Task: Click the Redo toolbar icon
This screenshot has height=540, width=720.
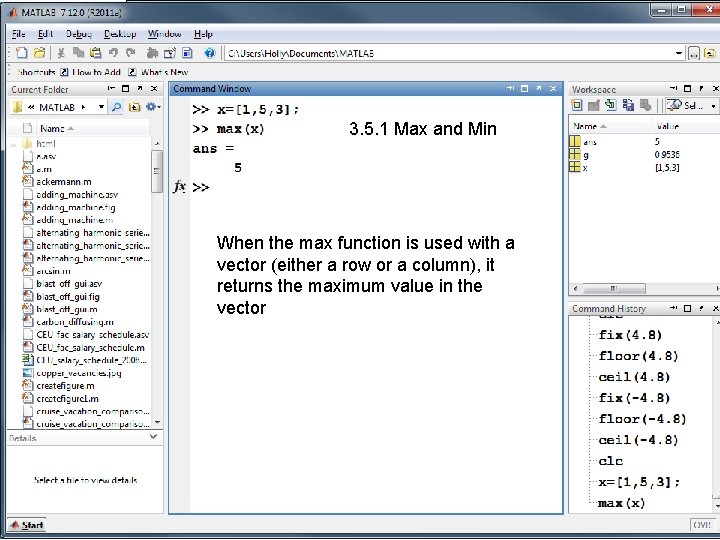Action: 131,53
